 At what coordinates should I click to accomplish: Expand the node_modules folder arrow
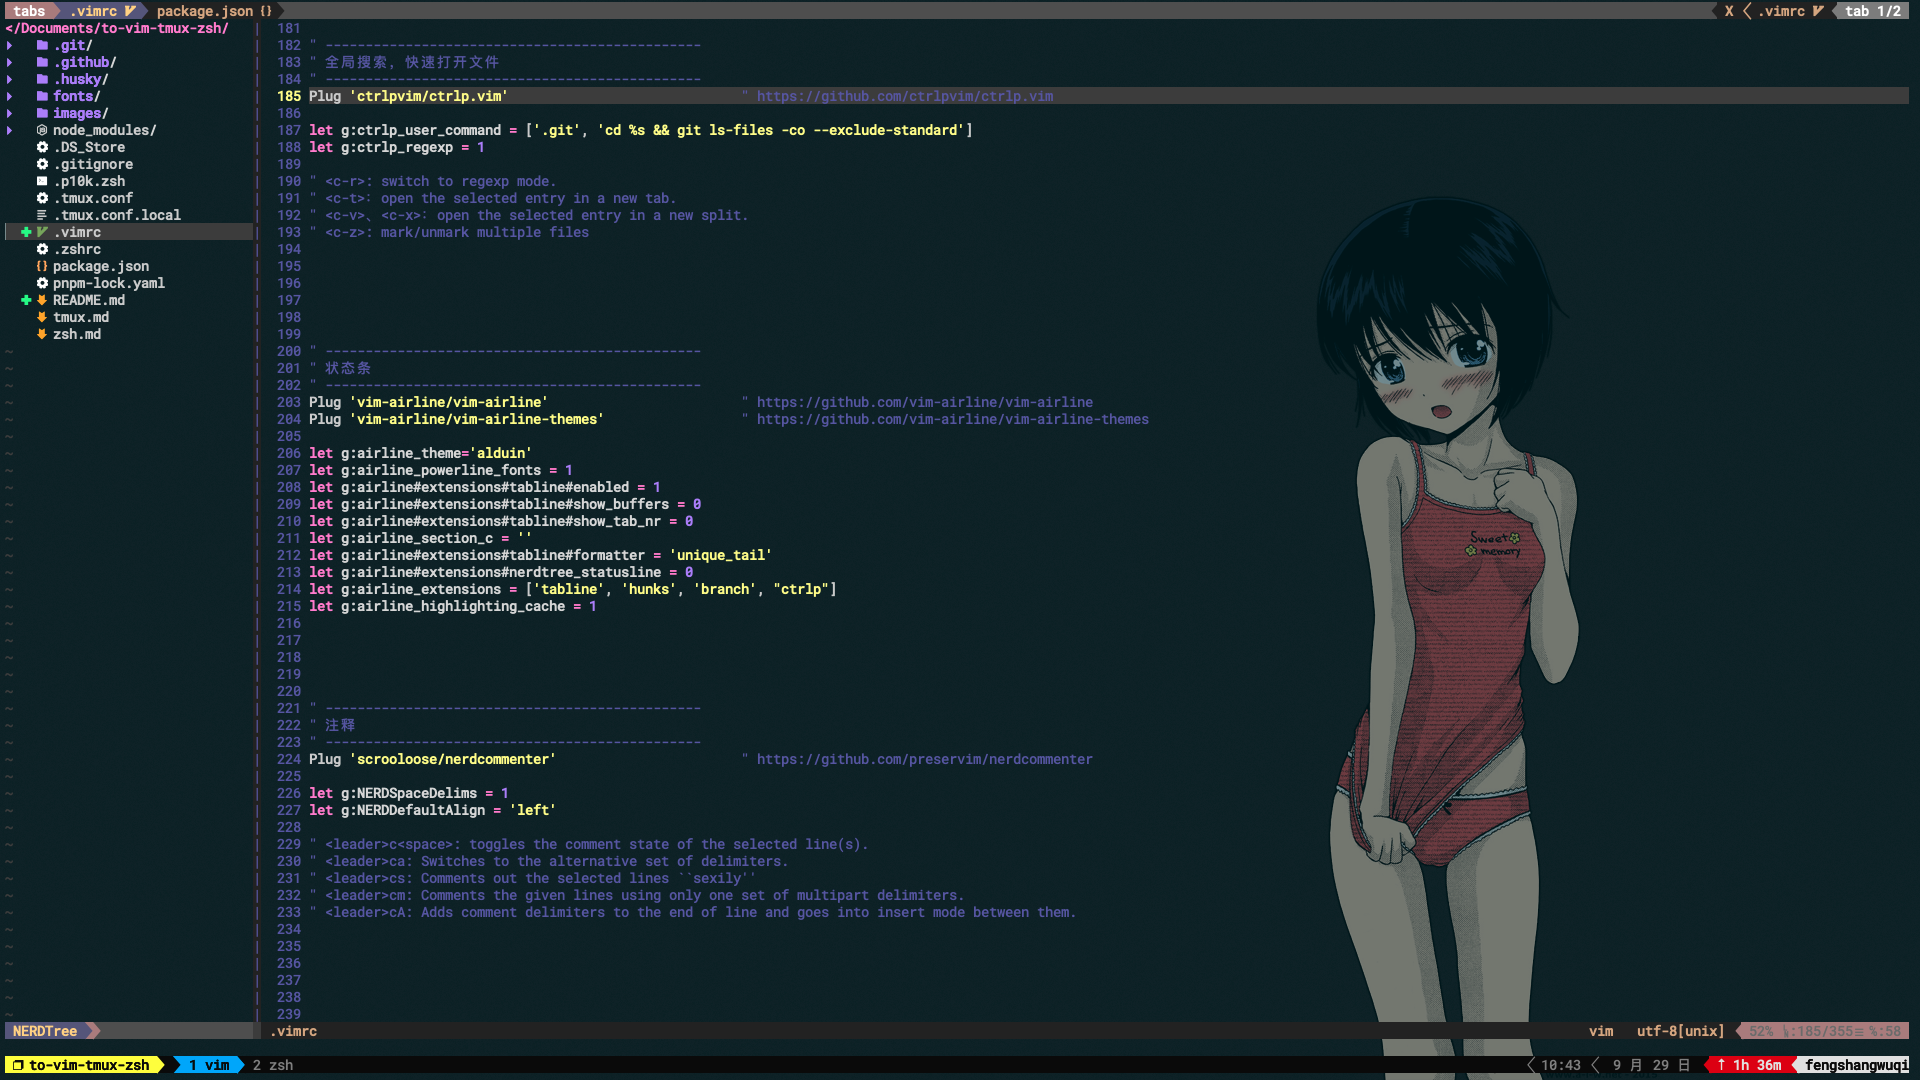click(x=10, y=130)
